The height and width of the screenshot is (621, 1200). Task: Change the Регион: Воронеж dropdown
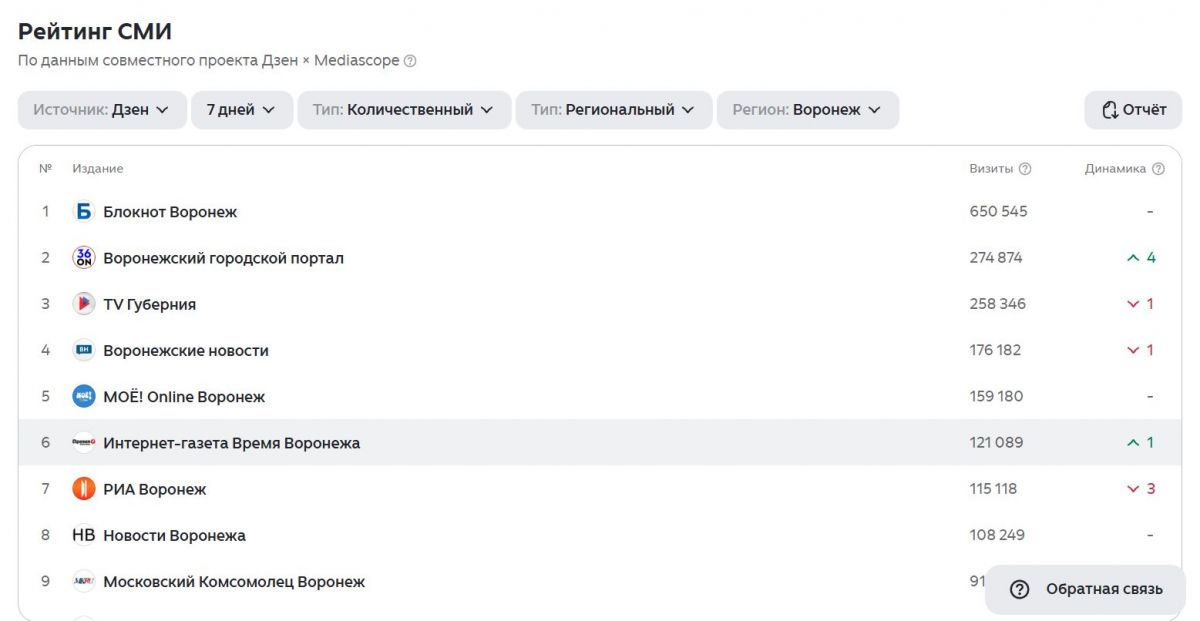coord(807,110)
